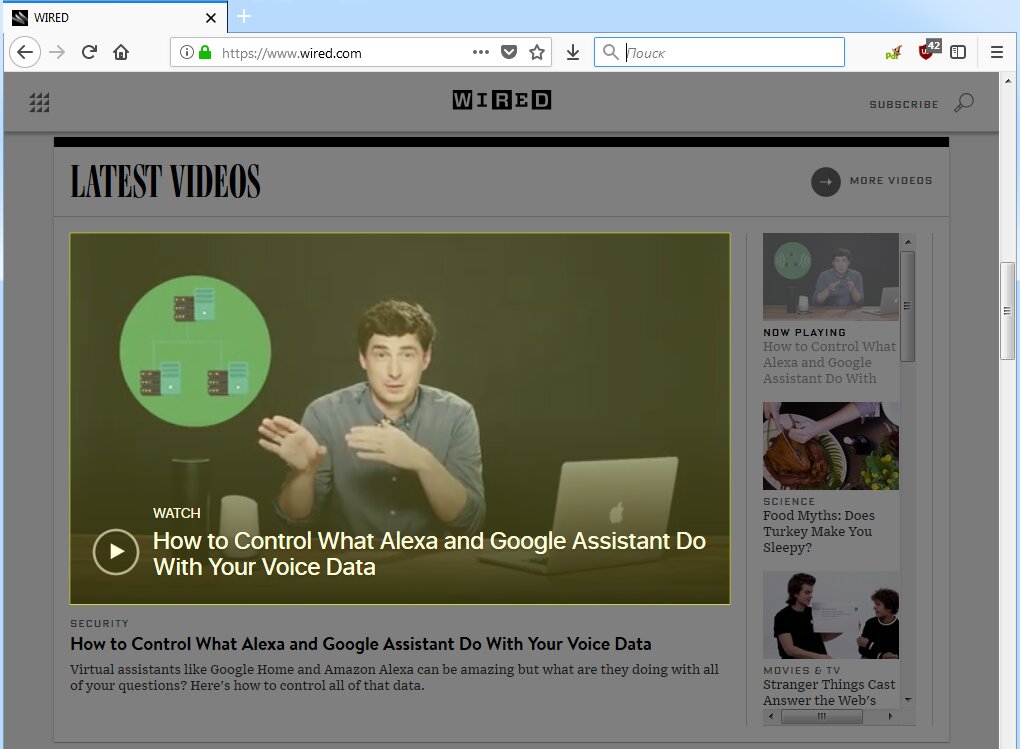1020x749 pixels.
Task: Click video list scroll up arrow
Action: 907,242
